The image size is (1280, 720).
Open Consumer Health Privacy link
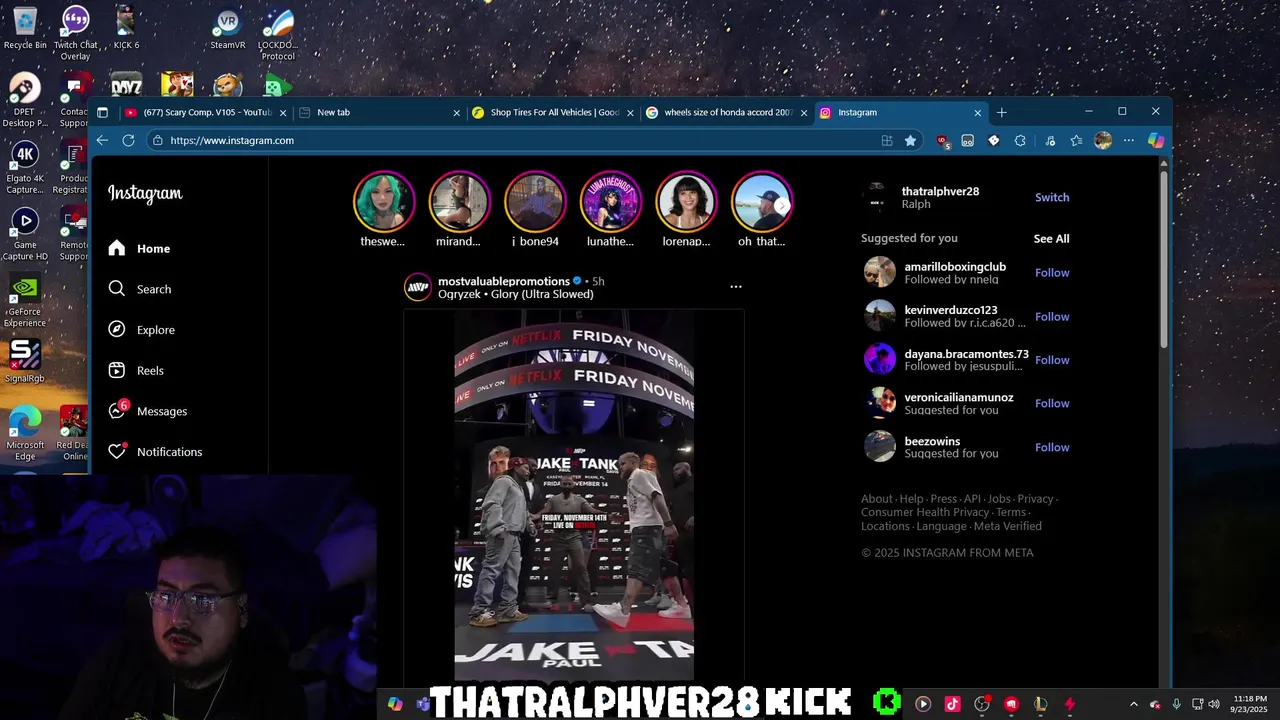point(925,512)
